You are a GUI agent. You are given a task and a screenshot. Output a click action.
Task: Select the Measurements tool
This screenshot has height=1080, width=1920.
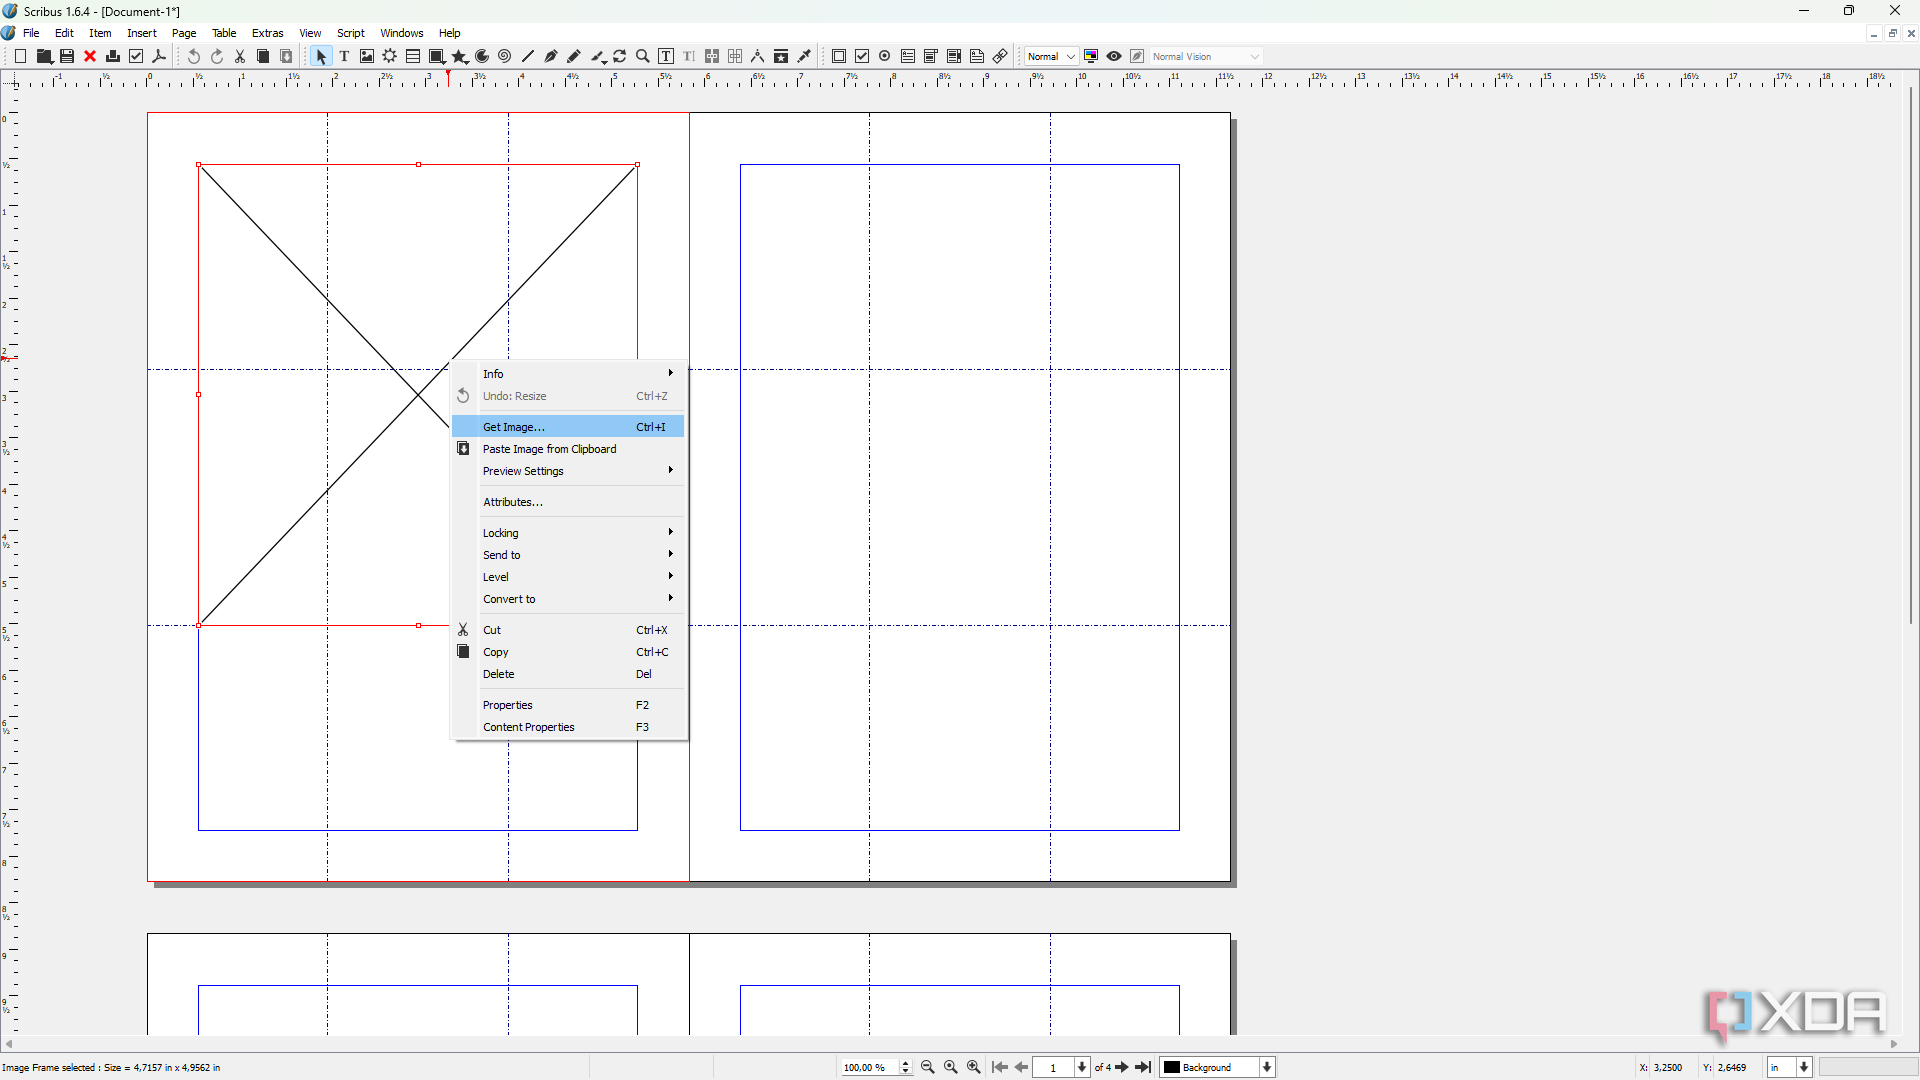[x=758, y=57]
